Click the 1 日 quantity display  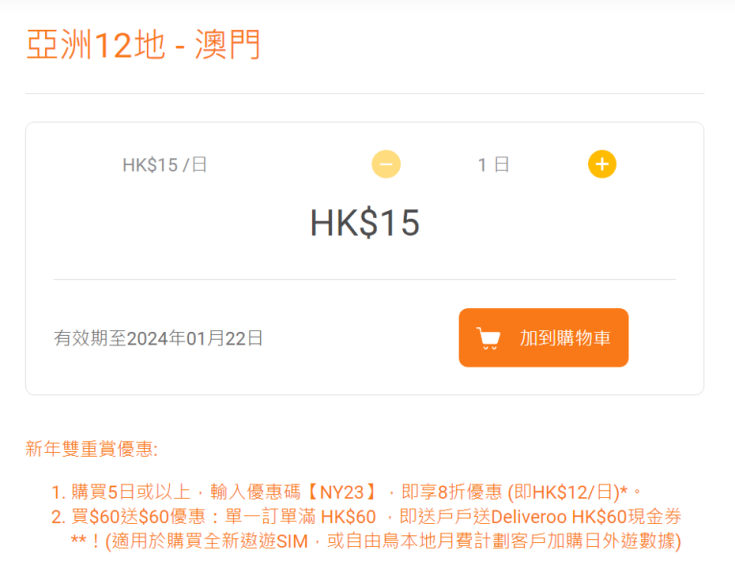[494, 165]
